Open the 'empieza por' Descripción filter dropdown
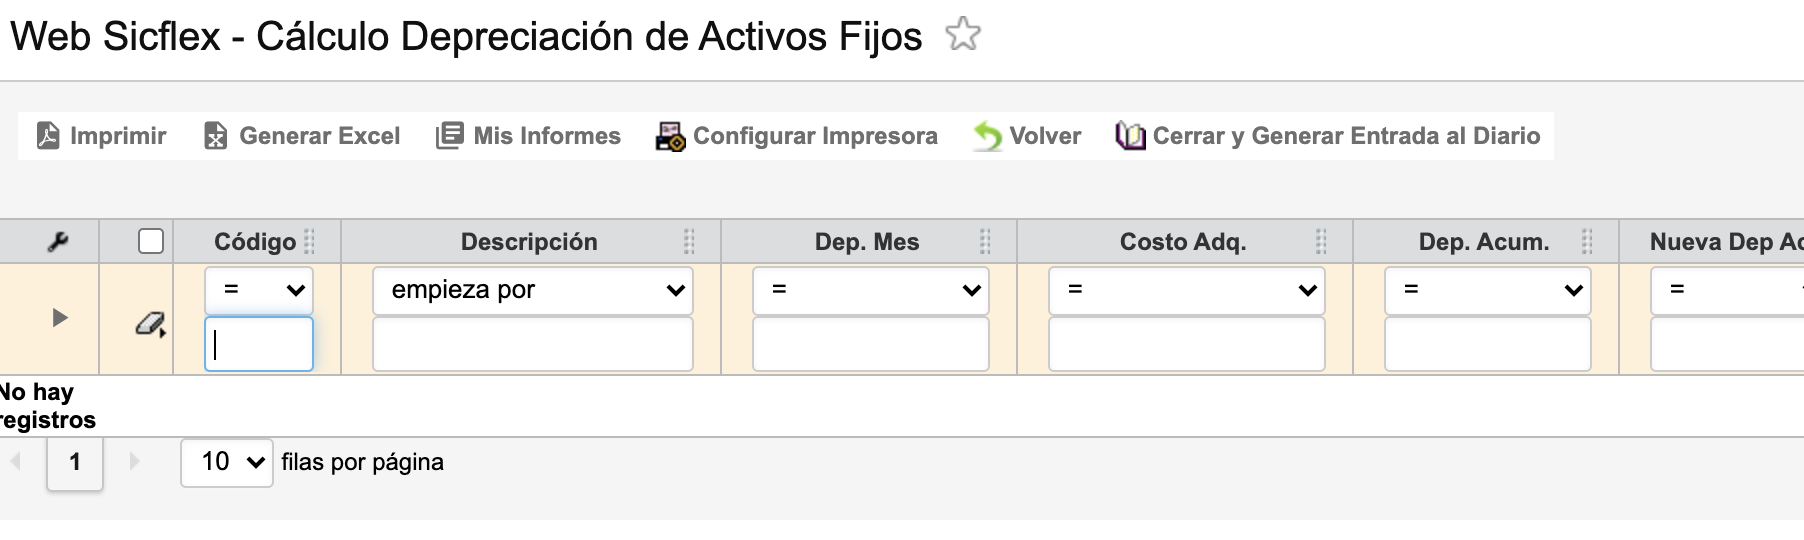 click(533, 290)
